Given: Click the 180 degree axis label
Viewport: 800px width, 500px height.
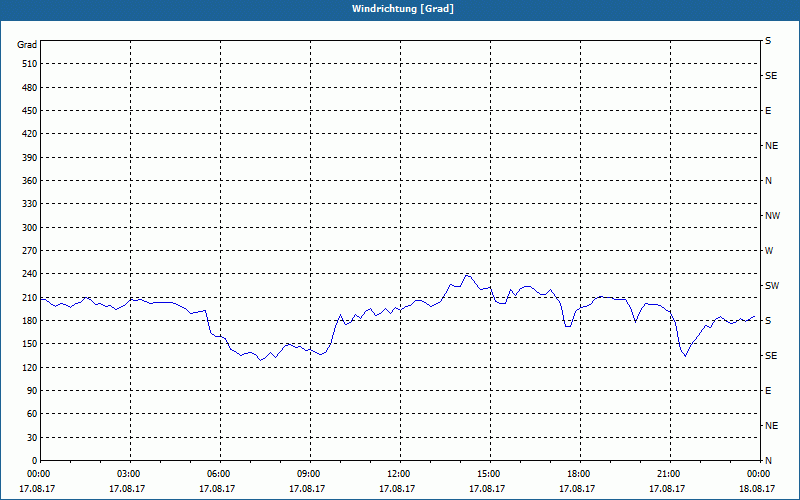Looking at the screenshot, I should tap(30, 321).
